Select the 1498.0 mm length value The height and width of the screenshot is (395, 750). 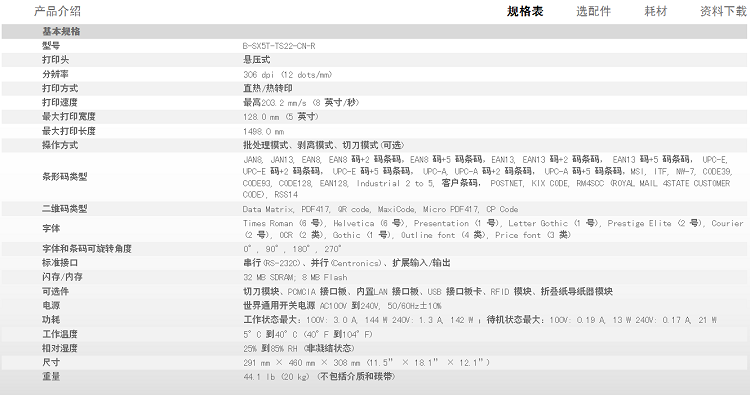click(x=264, y=131)
